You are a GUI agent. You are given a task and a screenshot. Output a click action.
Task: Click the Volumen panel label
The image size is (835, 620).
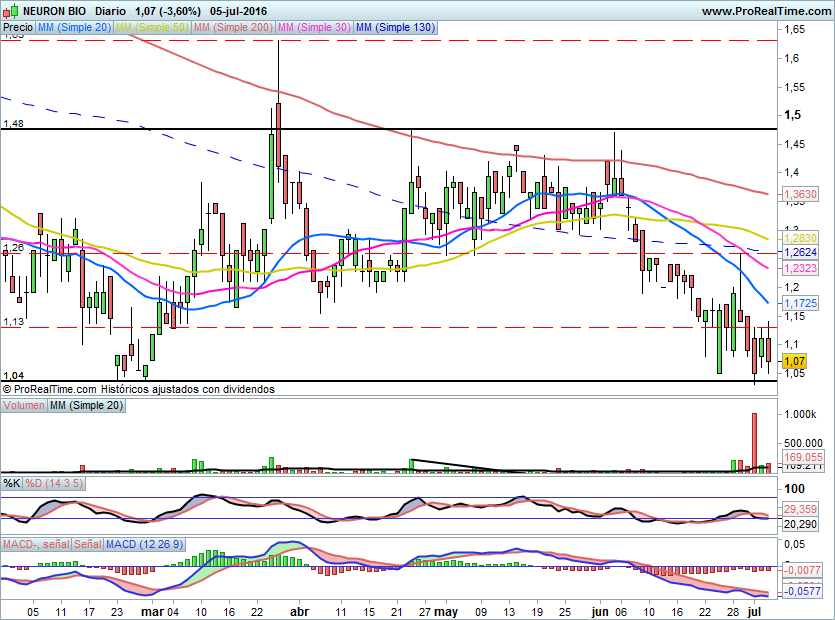pyautogui.click(x=24, y=405)
